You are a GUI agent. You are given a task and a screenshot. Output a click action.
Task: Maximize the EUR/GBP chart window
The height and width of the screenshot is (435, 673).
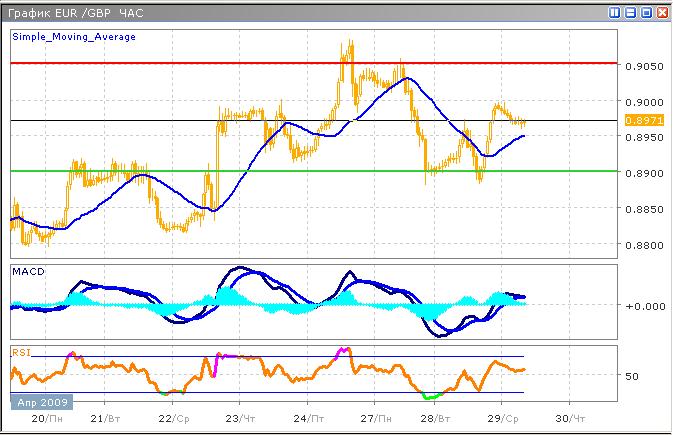(x=646, y=13)
